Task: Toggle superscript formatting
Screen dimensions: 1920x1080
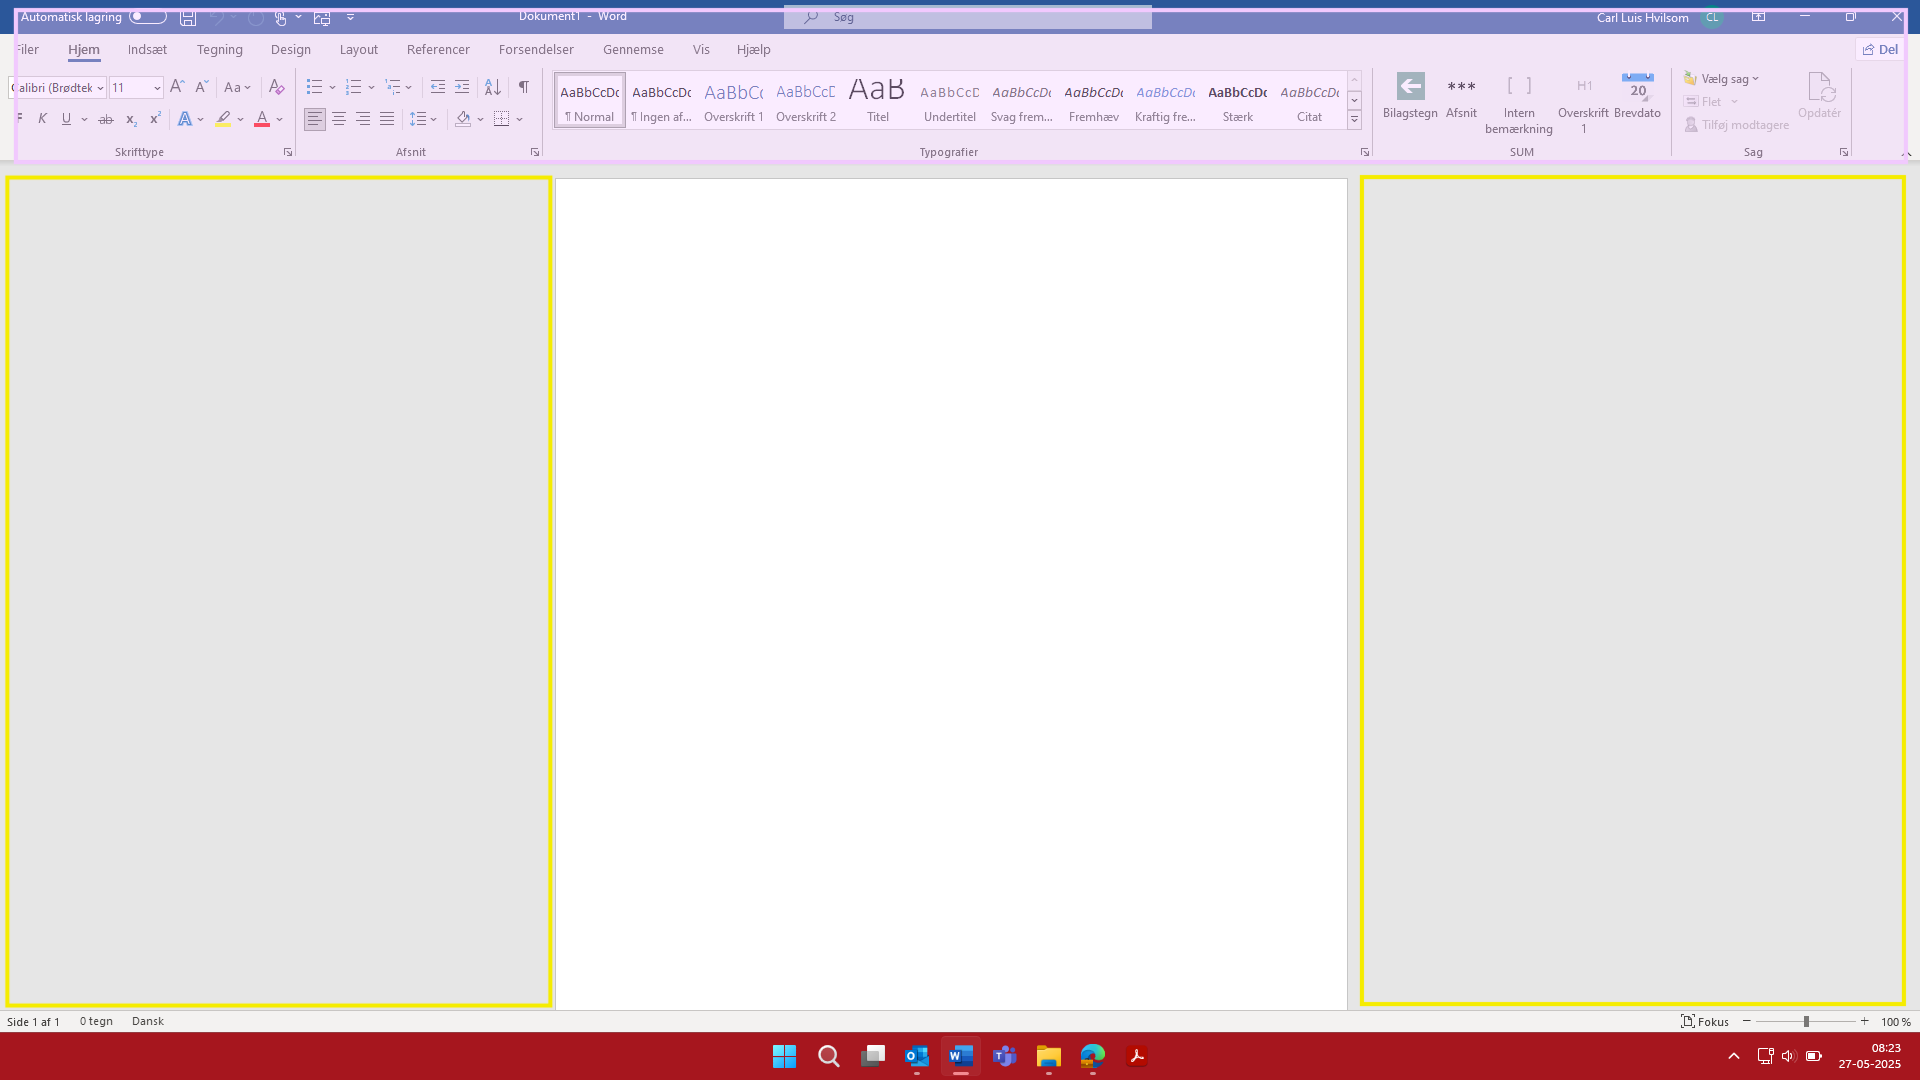Action: tap(155, 119)
